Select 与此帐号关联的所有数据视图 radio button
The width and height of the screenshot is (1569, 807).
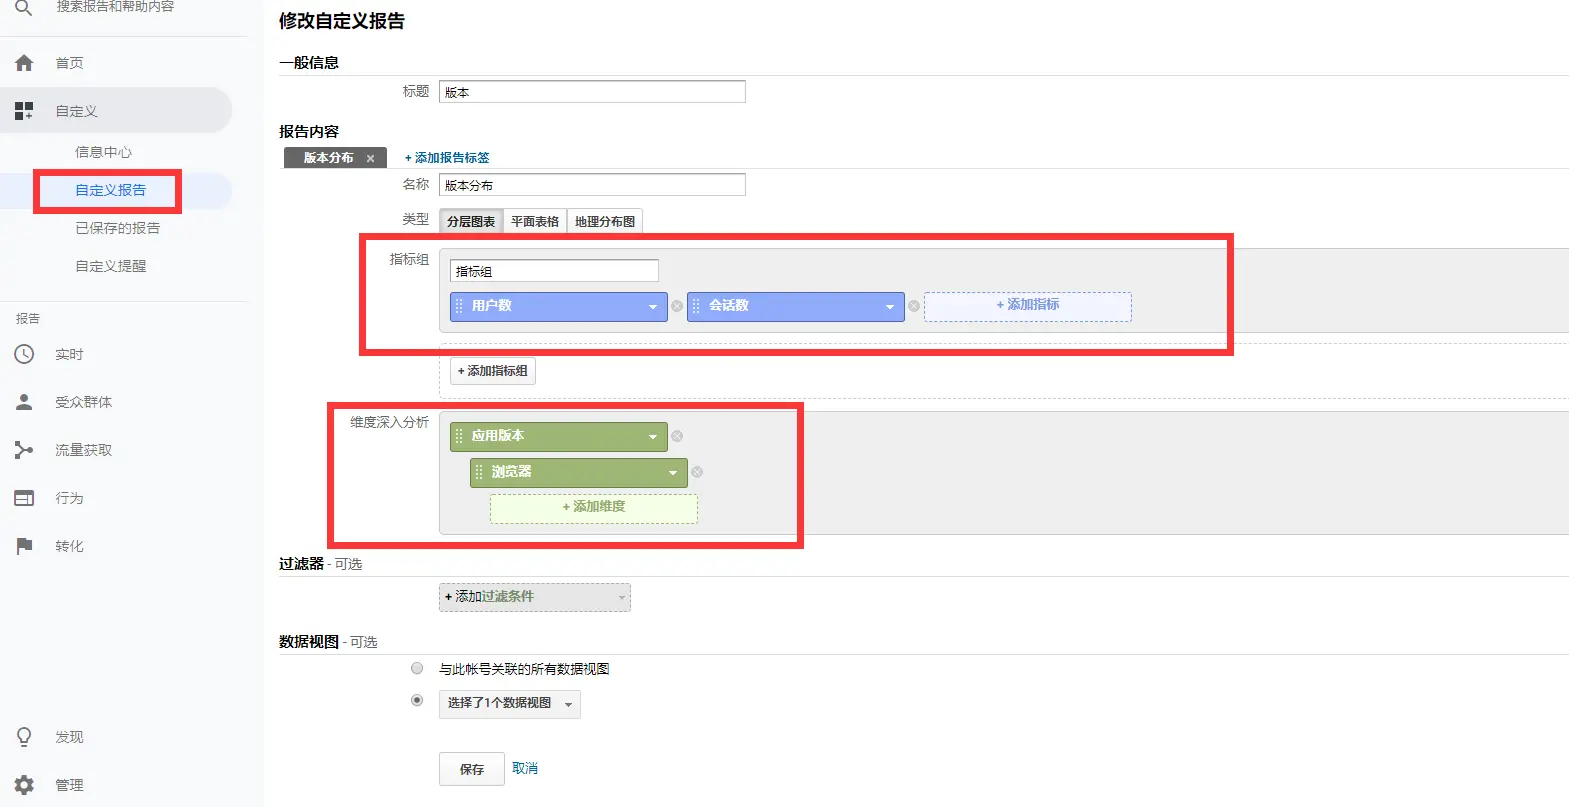click(x=417, y=668)
